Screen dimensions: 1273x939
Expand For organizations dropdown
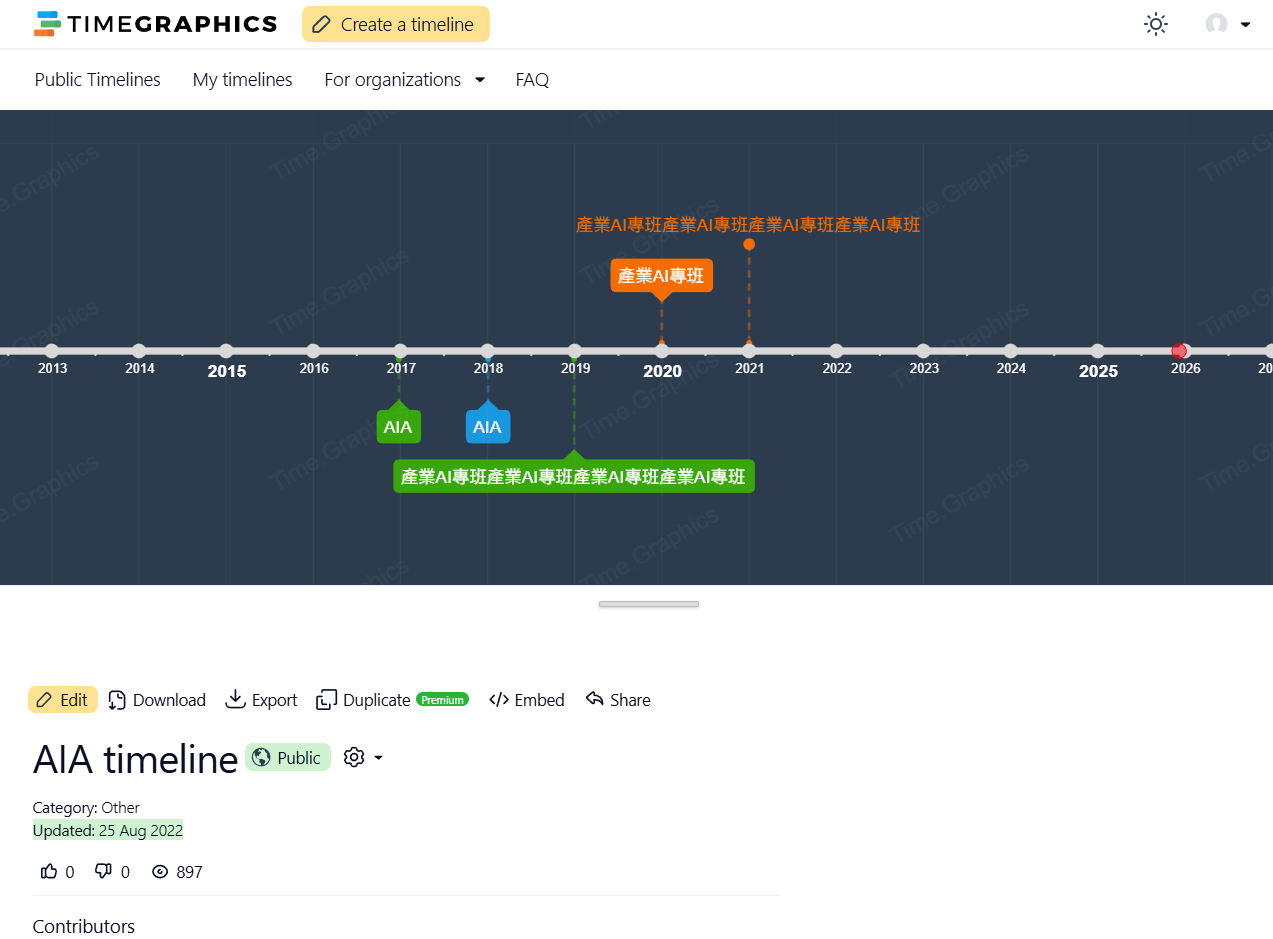pos(404,80)
